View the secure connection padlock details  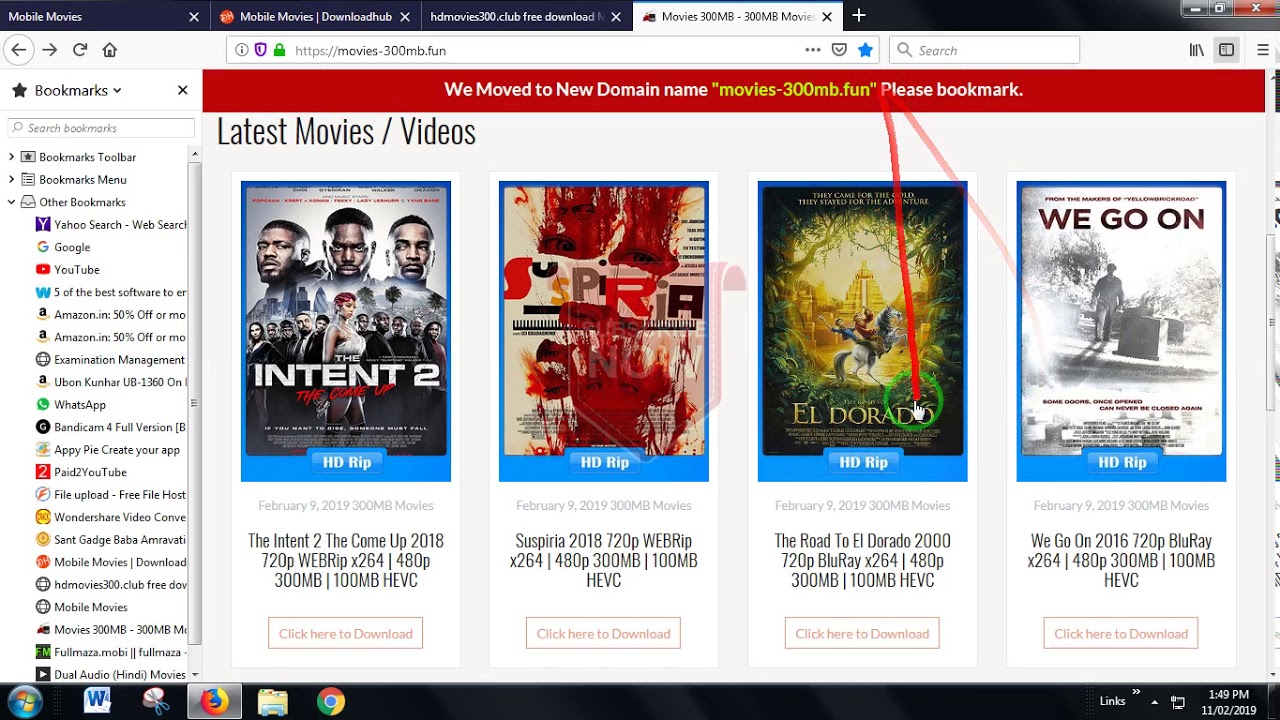coord(279,50)
